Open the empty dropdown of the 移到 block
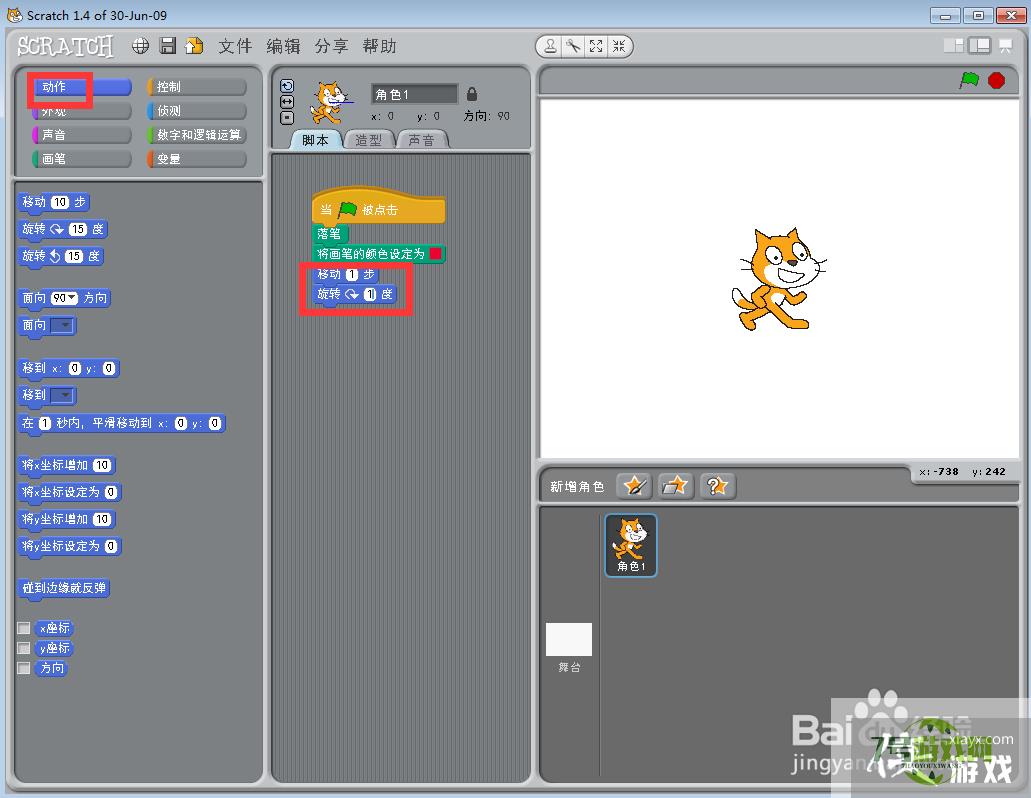The width and height of the screenshot is (1031, 798). pyautogui.click(x=62, y=395)
